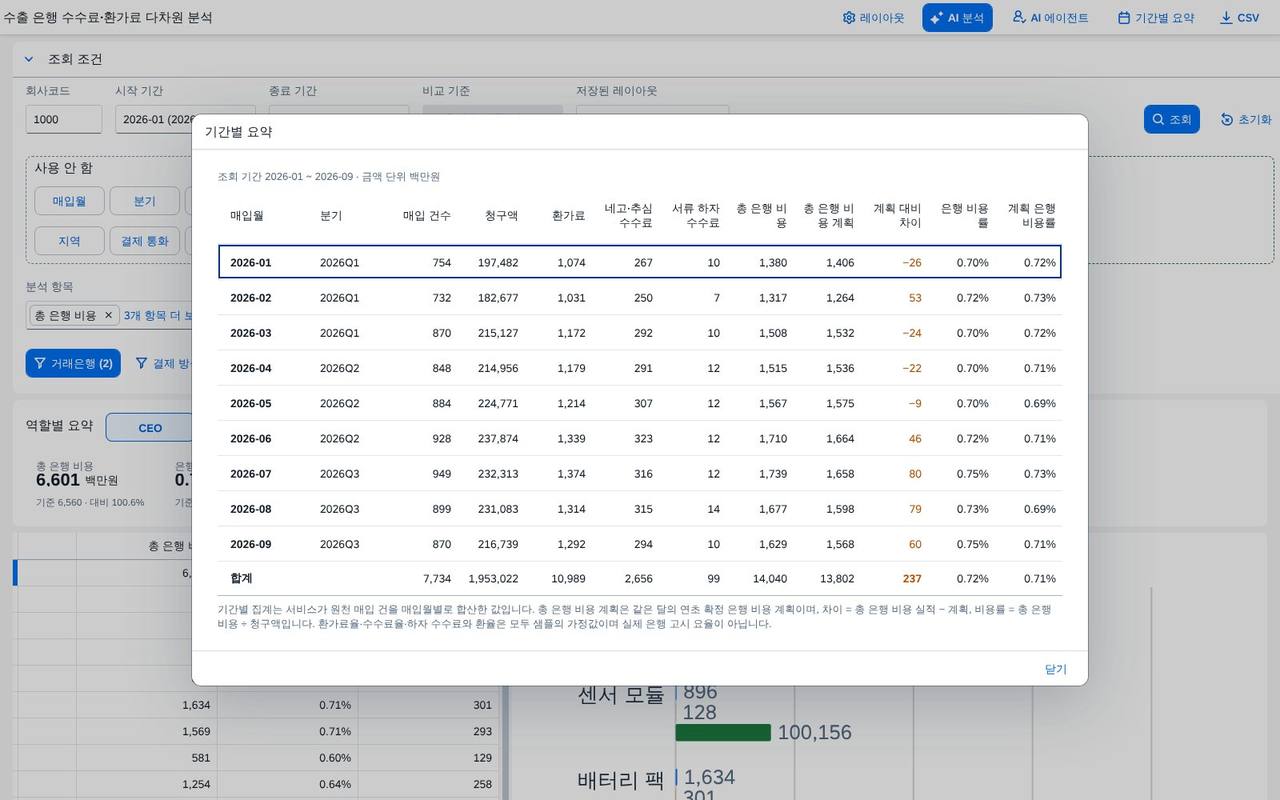Select the 매입월 dimension chip
Image resolution: width=1280 pixels, height=800 pixels.
[70, 201]
